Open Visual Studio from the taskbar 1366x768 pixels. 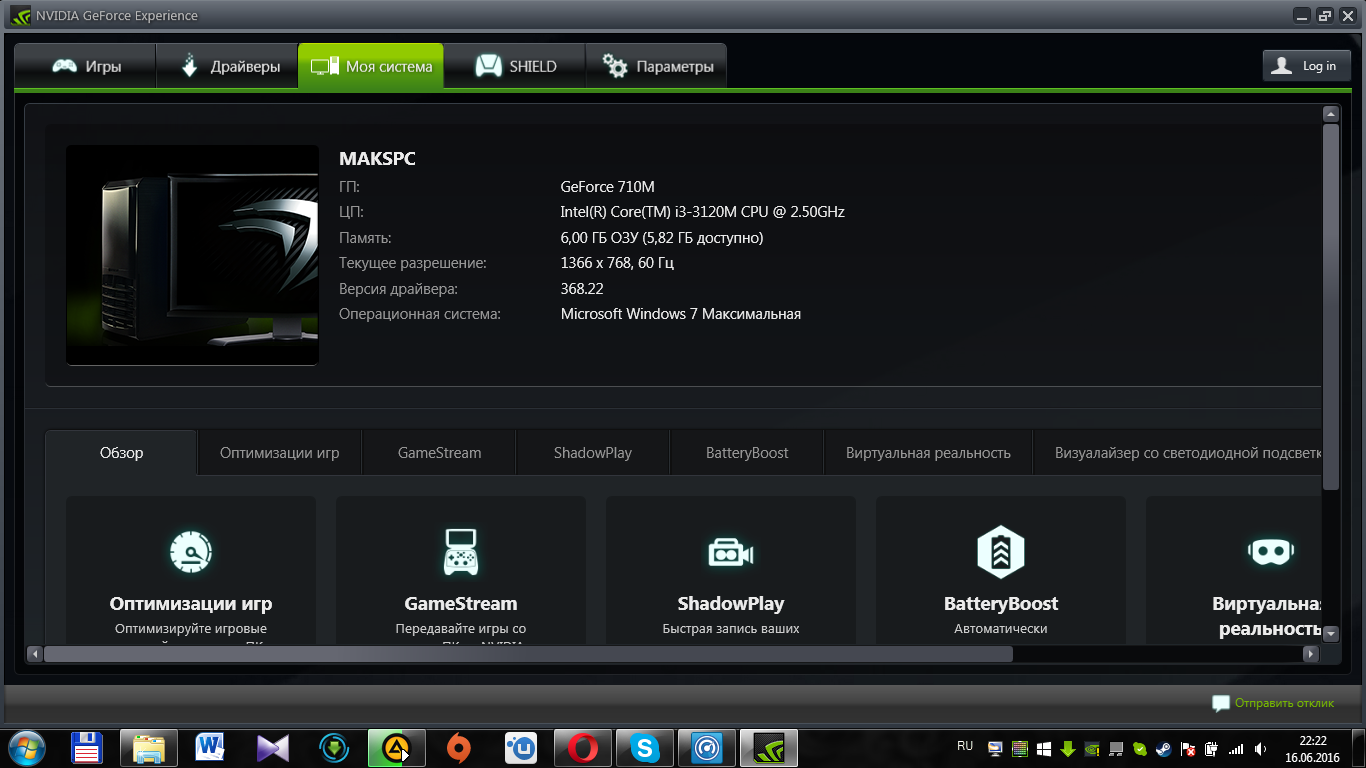pyautogui.click(x=273, y=748)
